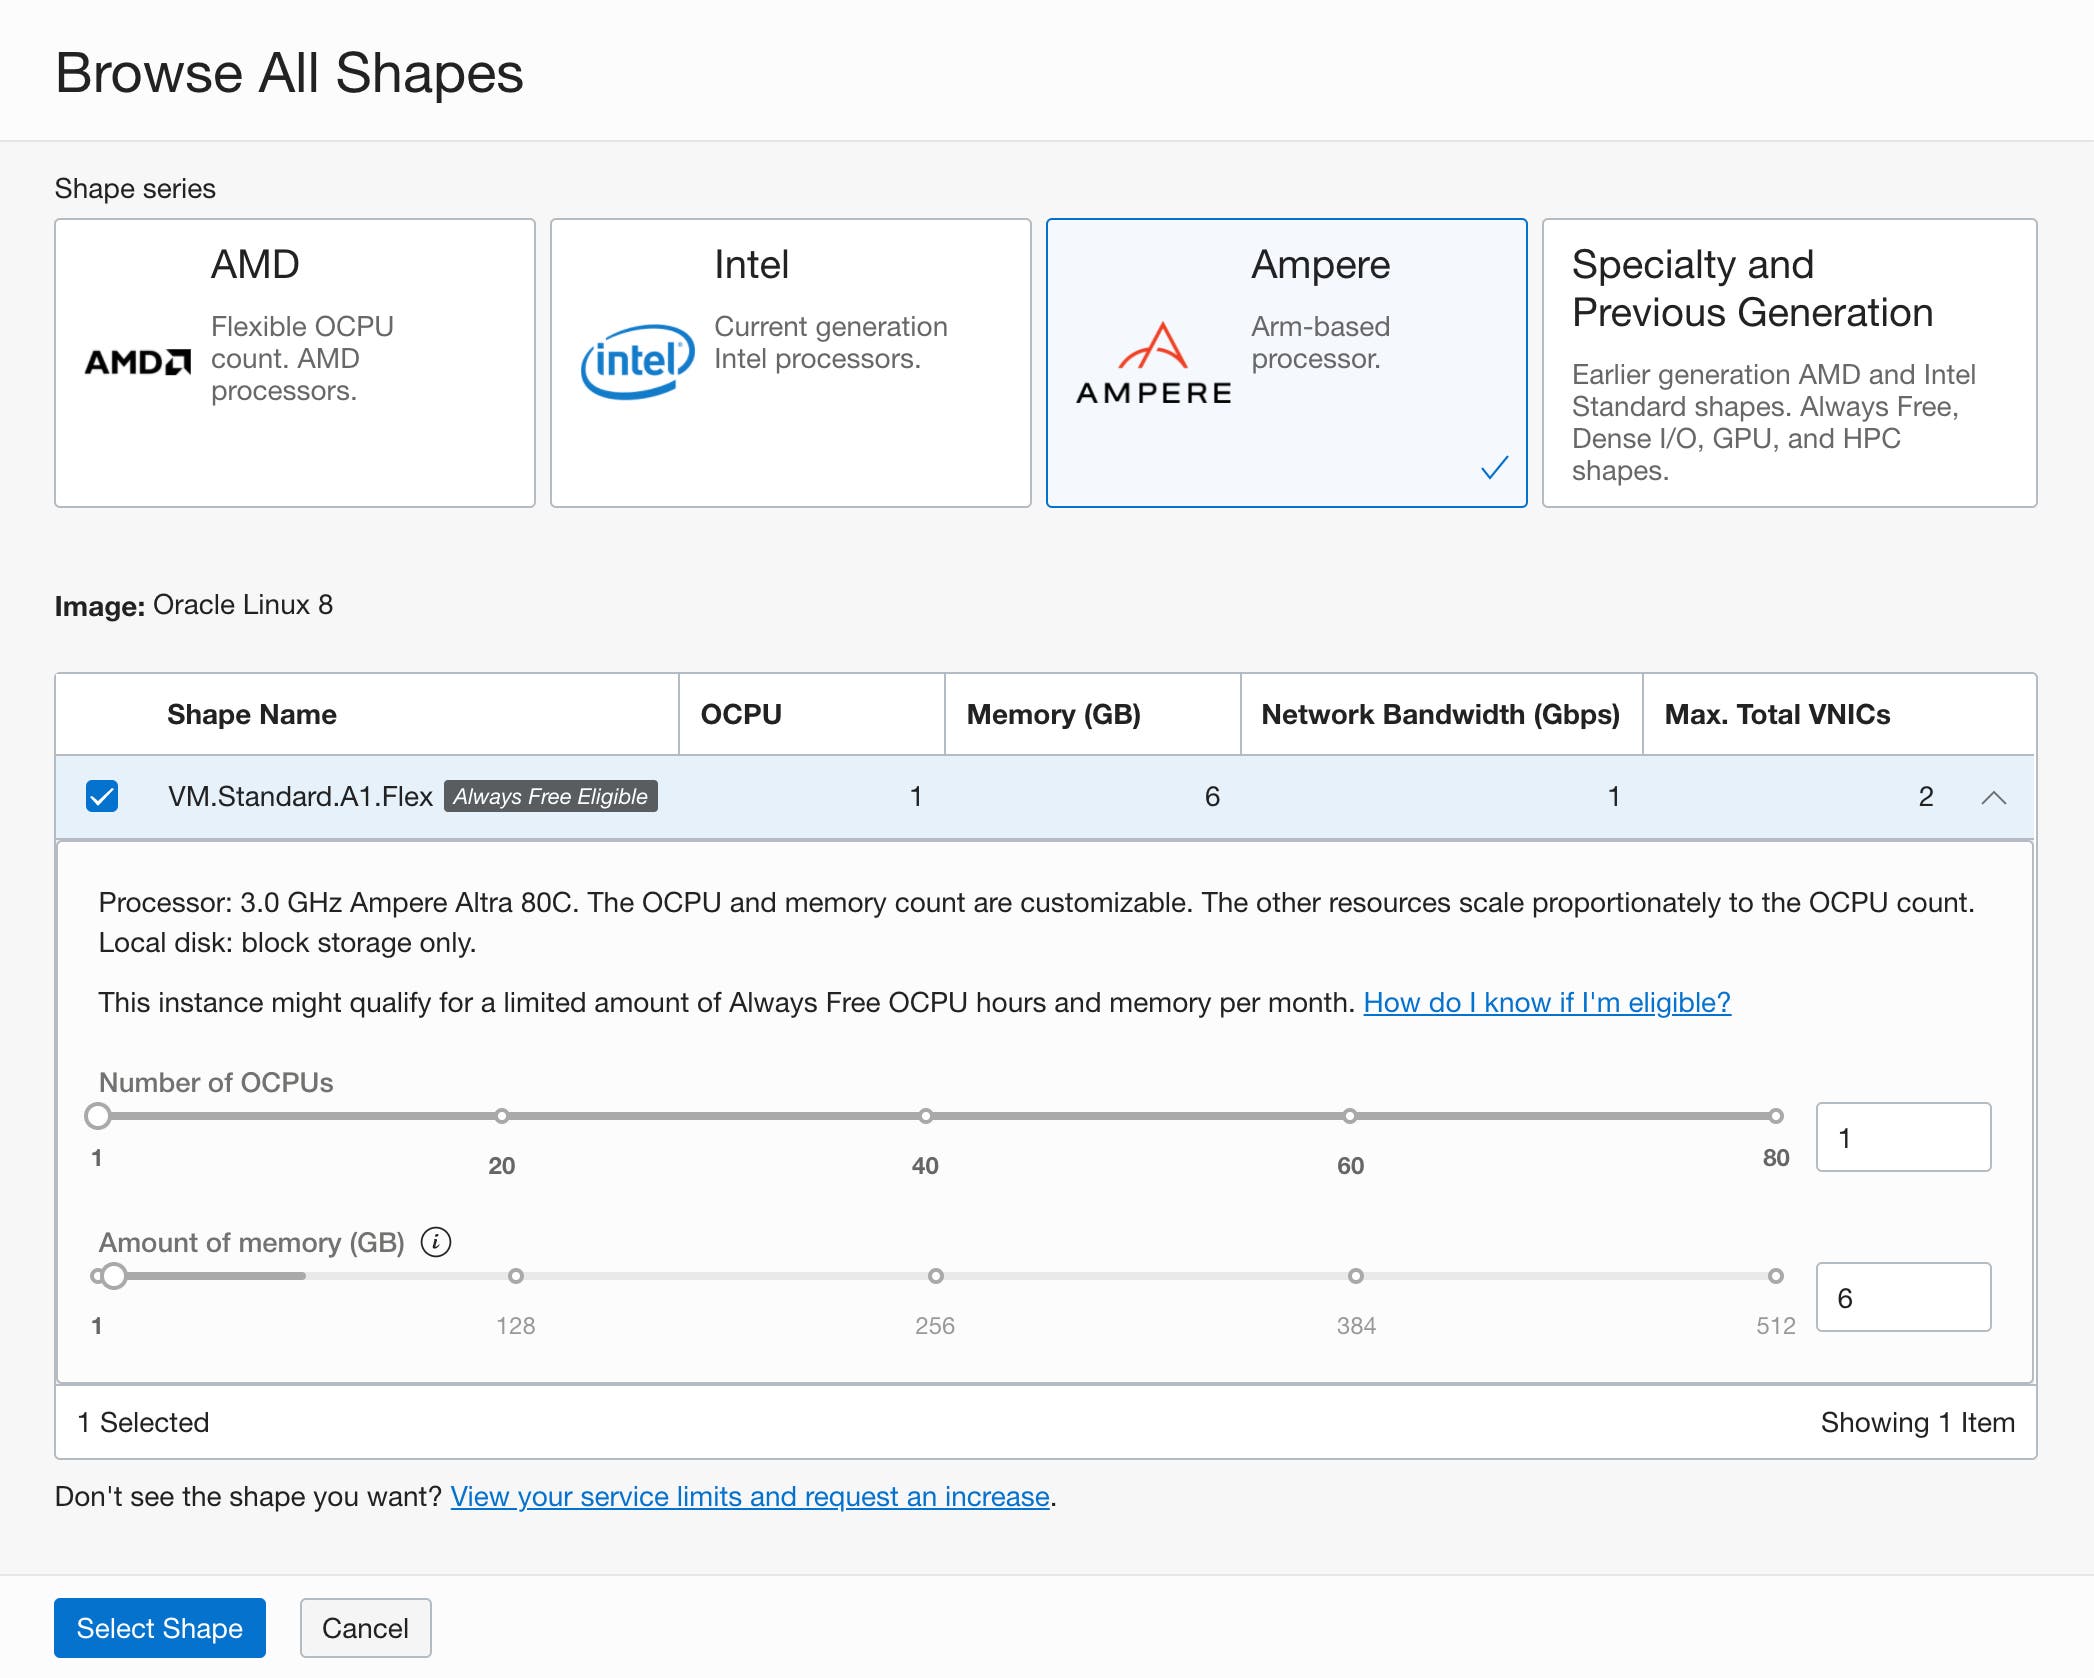Click the Select Shape button
Image resolution: width=2094 pixels, height=1678 pixels.
point(159,1628)
